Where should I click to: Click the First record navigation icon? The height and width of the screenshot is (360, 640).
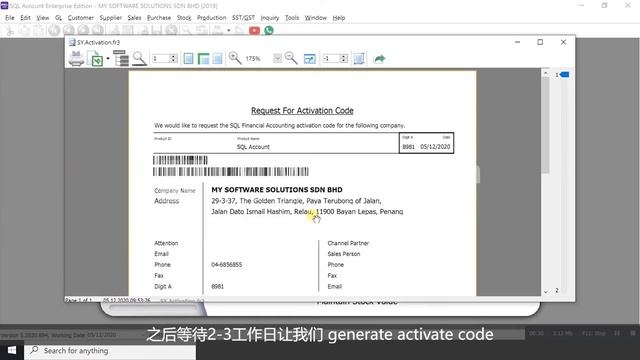click(54, 31)
